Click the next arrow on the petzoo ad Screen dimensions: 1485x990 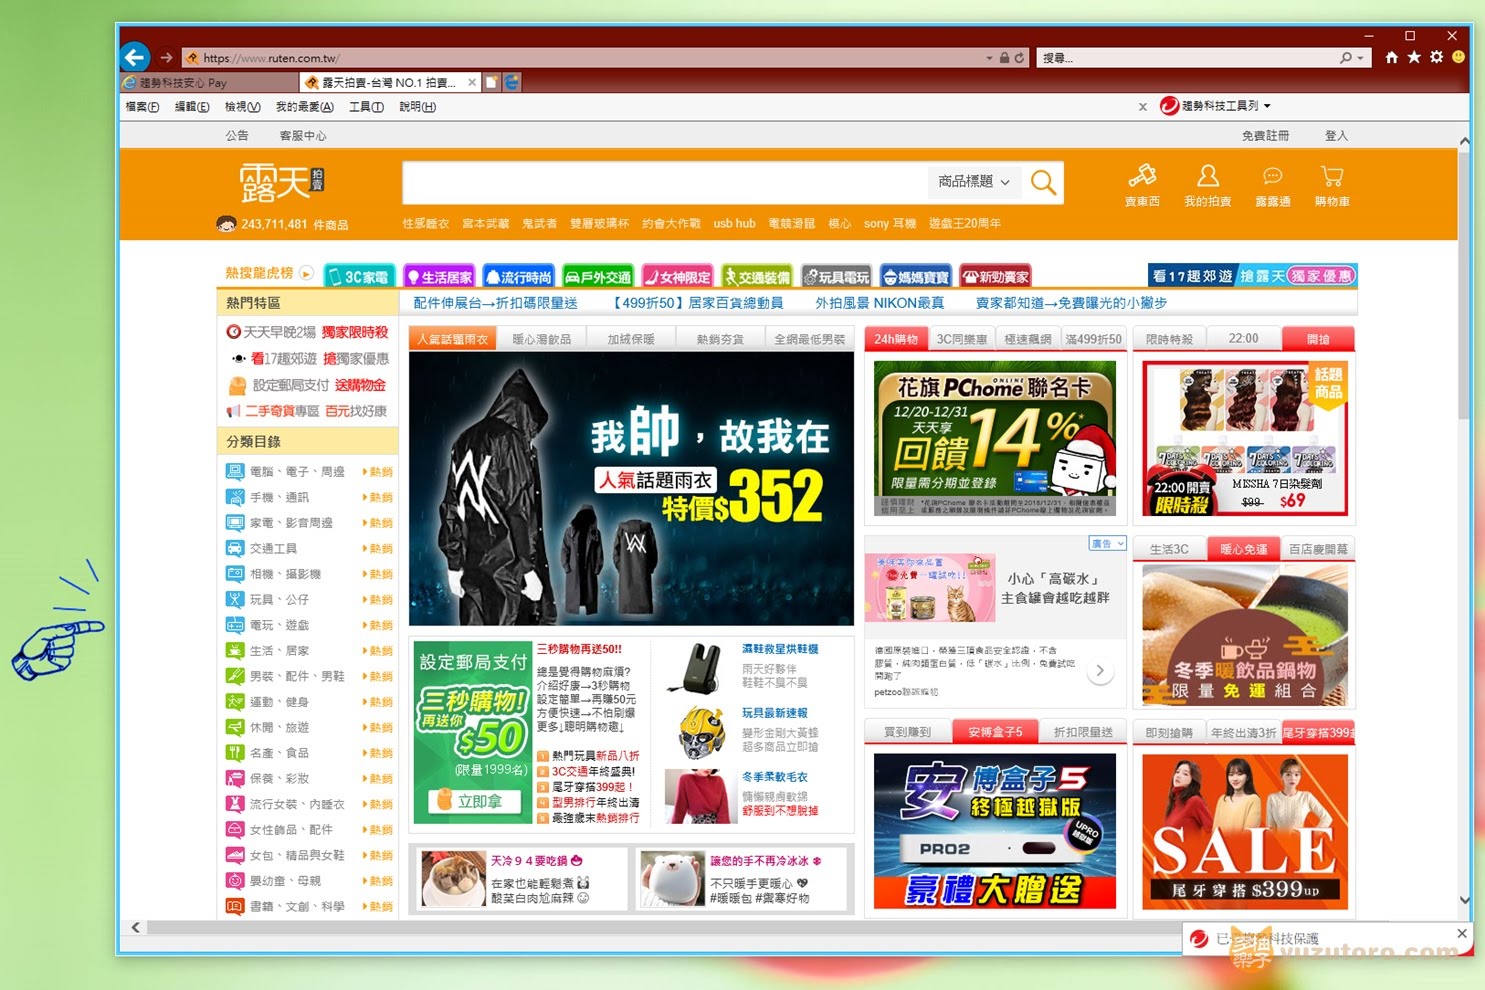pyautogui.click(x=1100, y=671)
